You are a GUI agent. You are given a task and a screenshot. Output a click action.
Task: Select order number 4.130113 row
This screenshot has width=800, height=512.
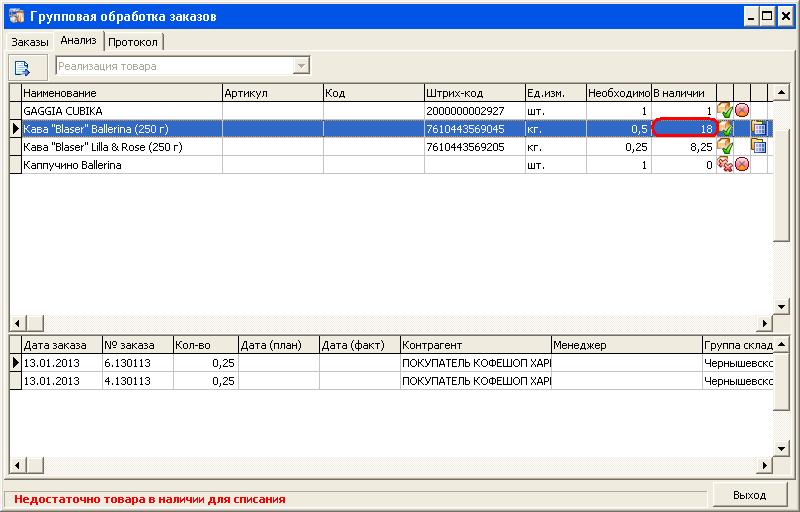136,381
